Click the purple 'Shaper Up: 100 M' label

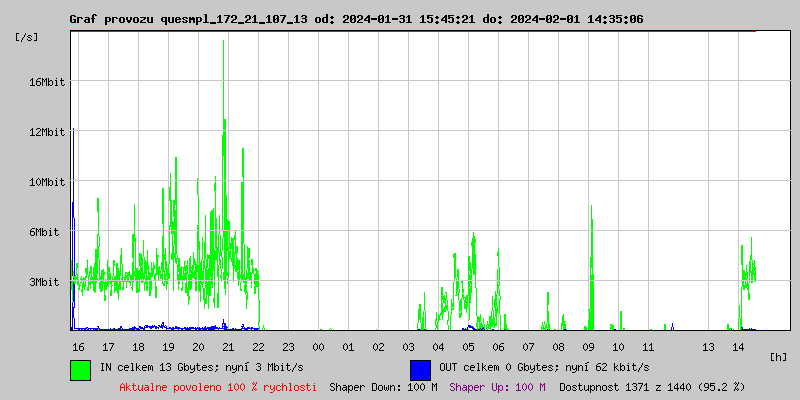(497, 387)
